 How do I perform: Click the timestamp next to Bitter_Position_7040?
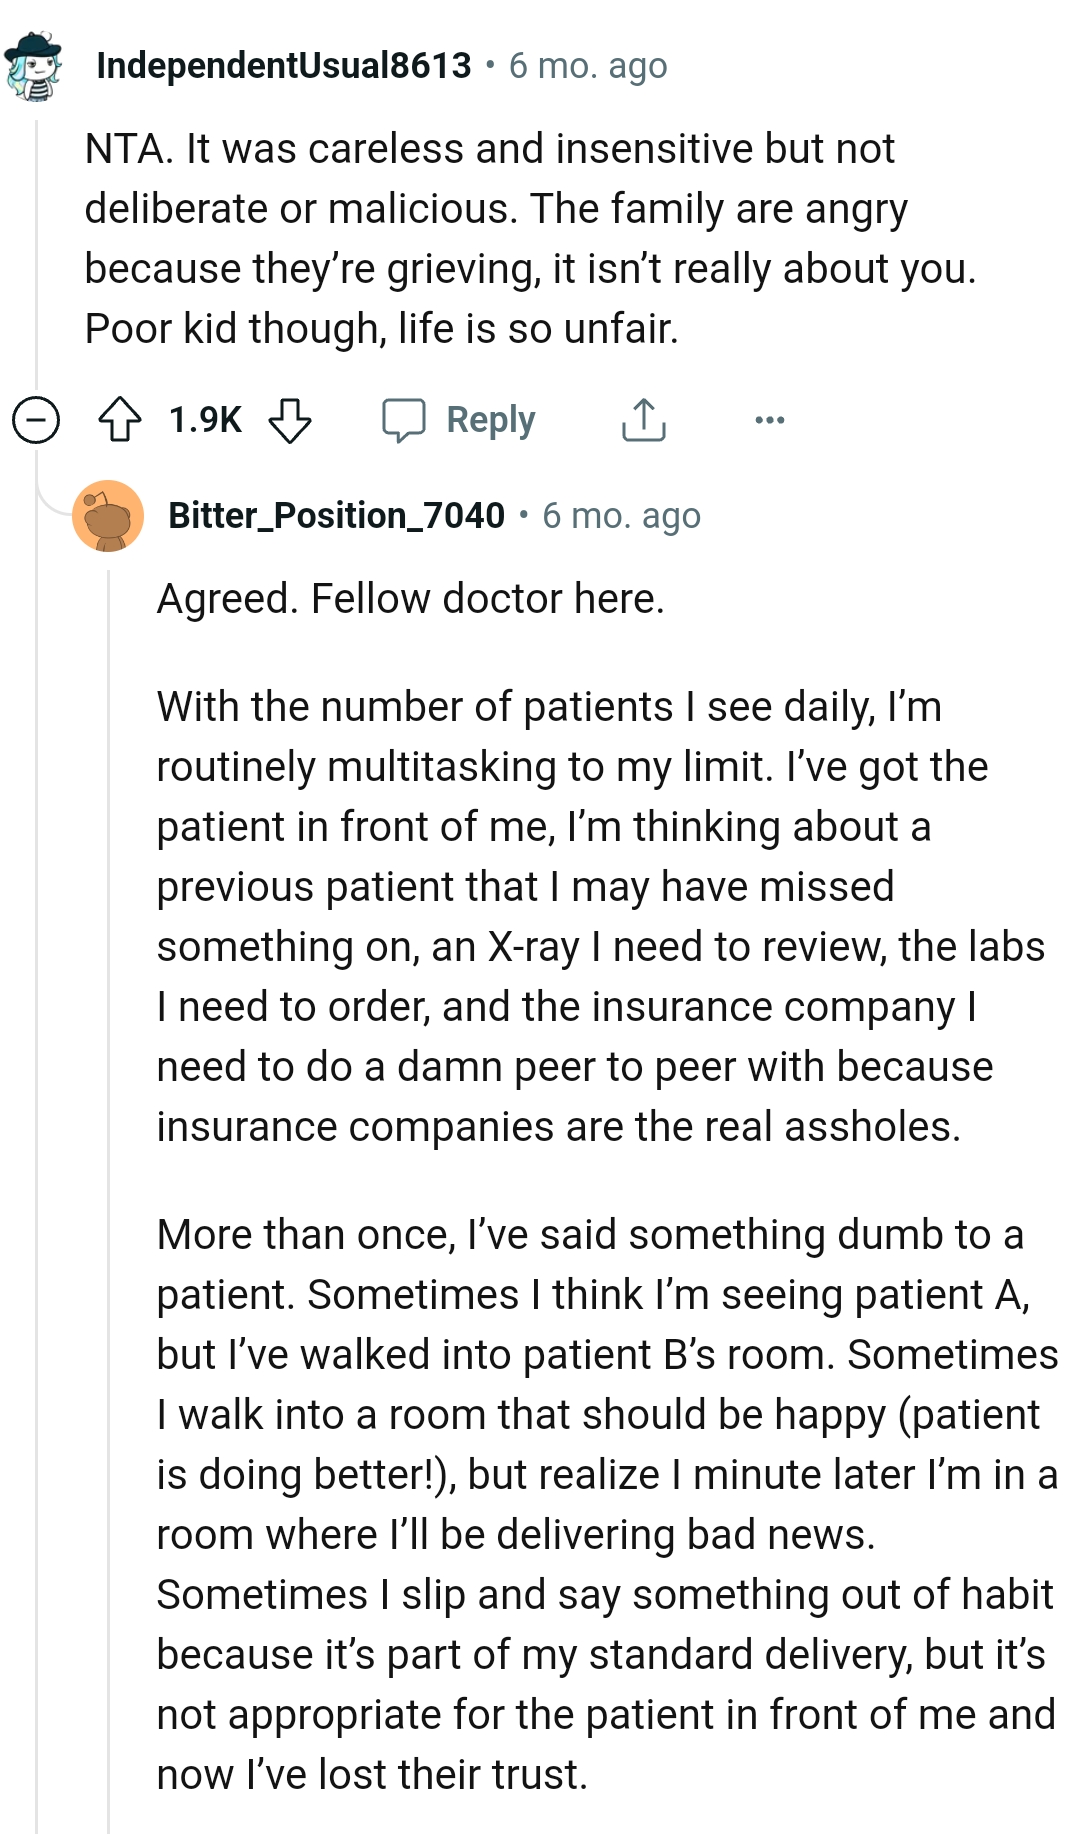[621, 516]
